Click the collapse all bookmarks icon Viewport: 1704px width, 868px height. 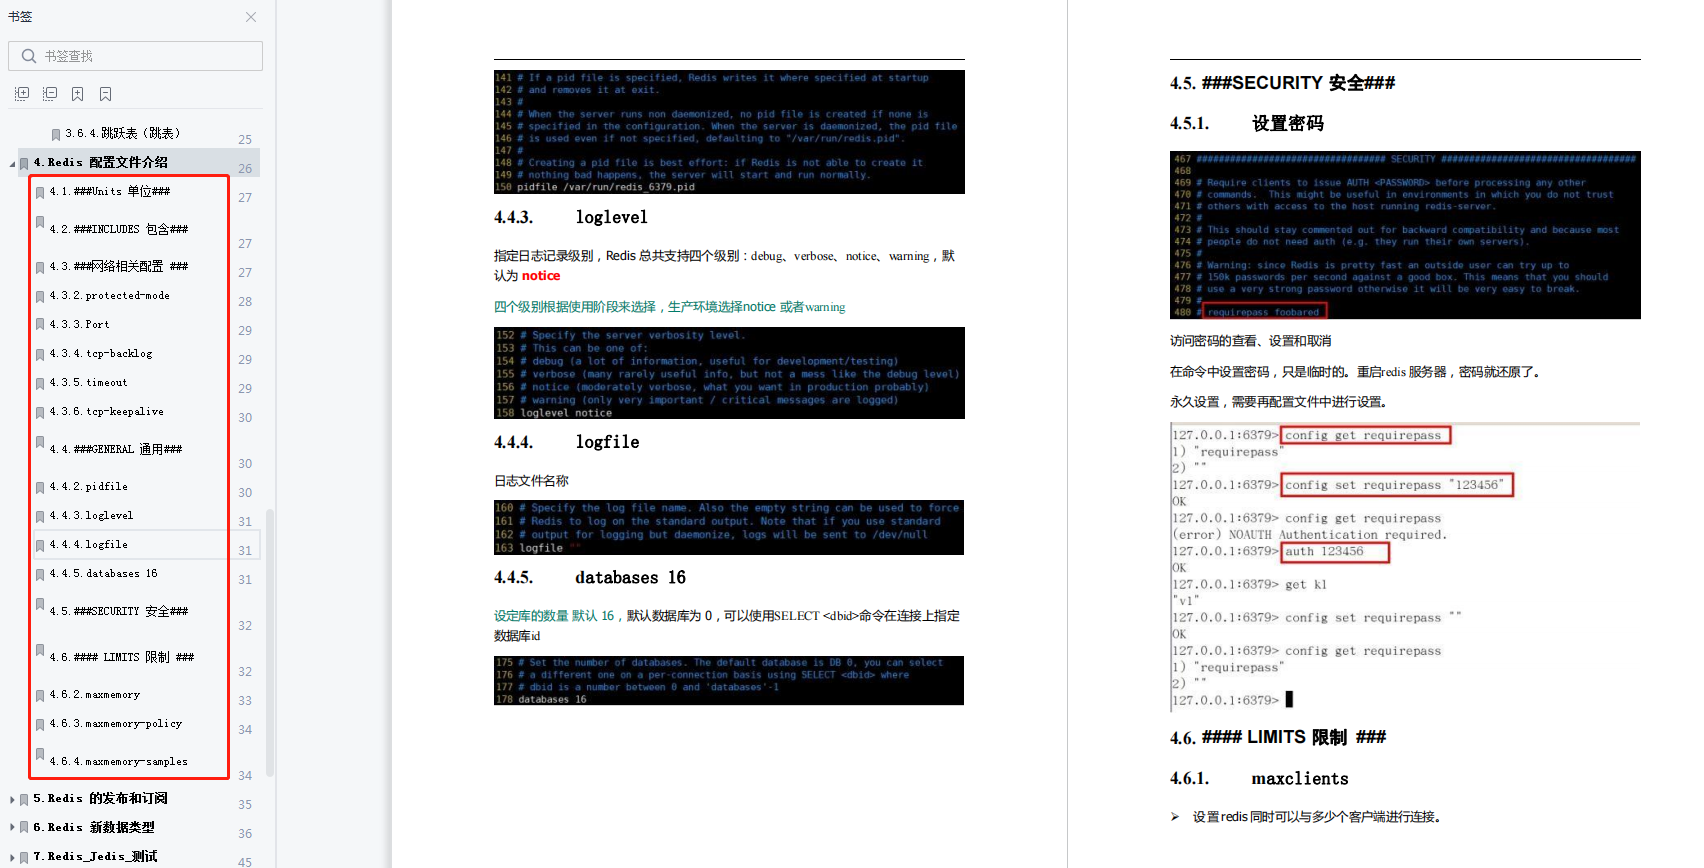tap(50, 94)
